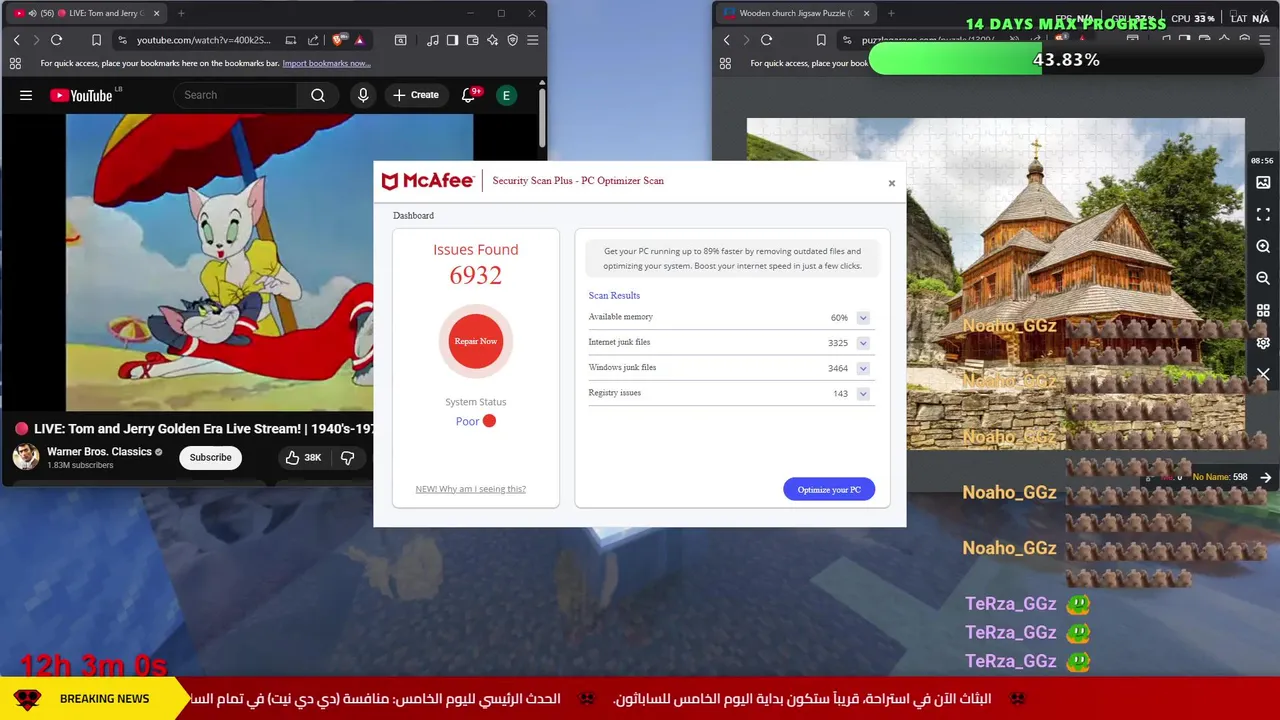The image size is (1280, 720).
Task: Click Repair Now in the McAfee dialog
Action: (x=476, y=341)
